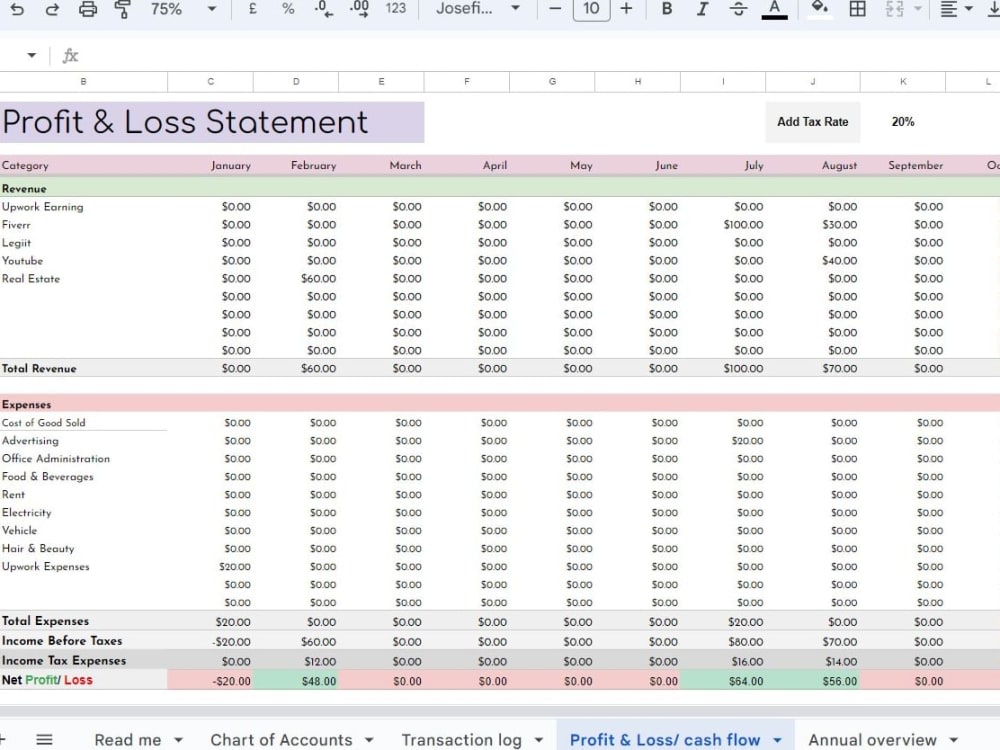Screen dimensions: 1000x750
Task: Switch to Transaction log tab
Action: [x=461, y=740]
